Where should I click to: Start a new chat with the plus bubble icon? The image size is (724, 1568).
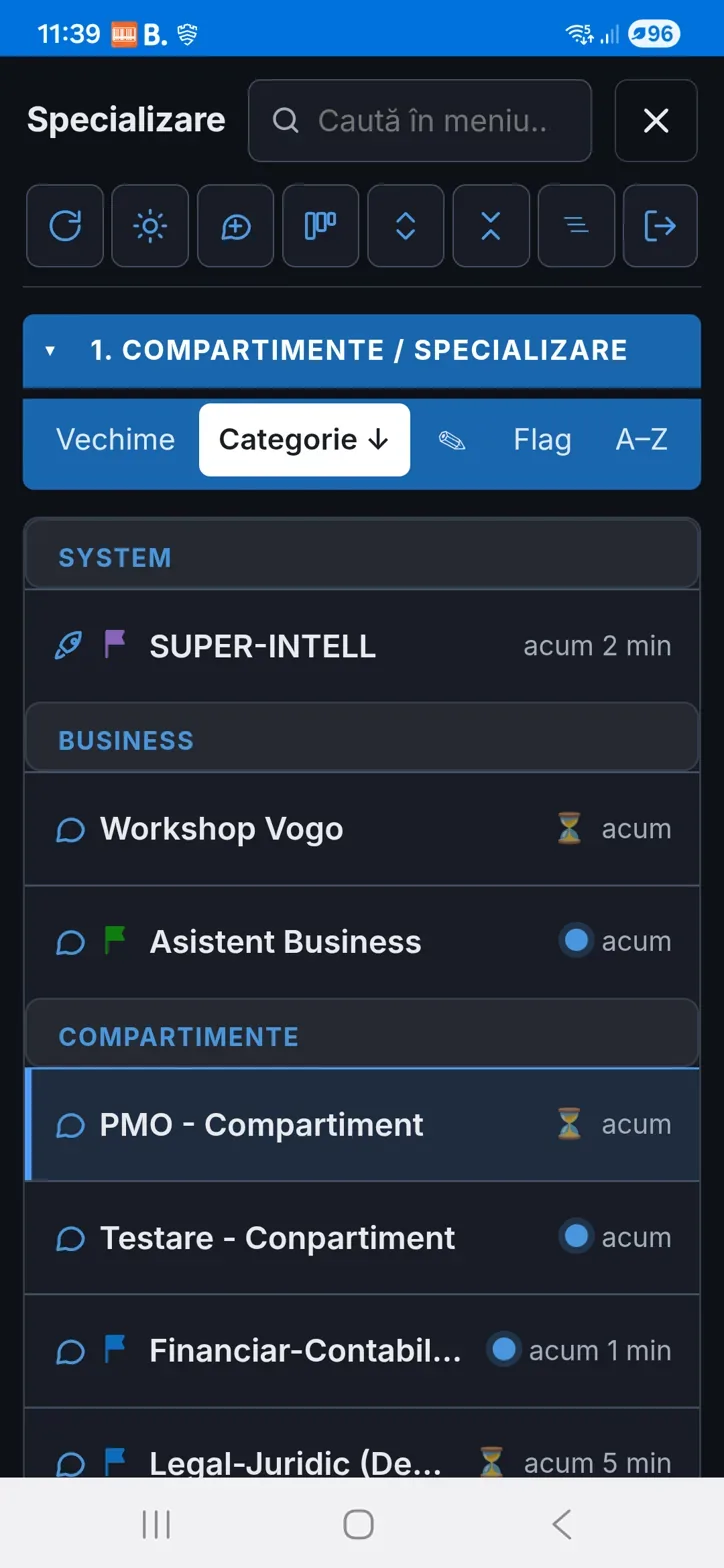pos(235,226)
